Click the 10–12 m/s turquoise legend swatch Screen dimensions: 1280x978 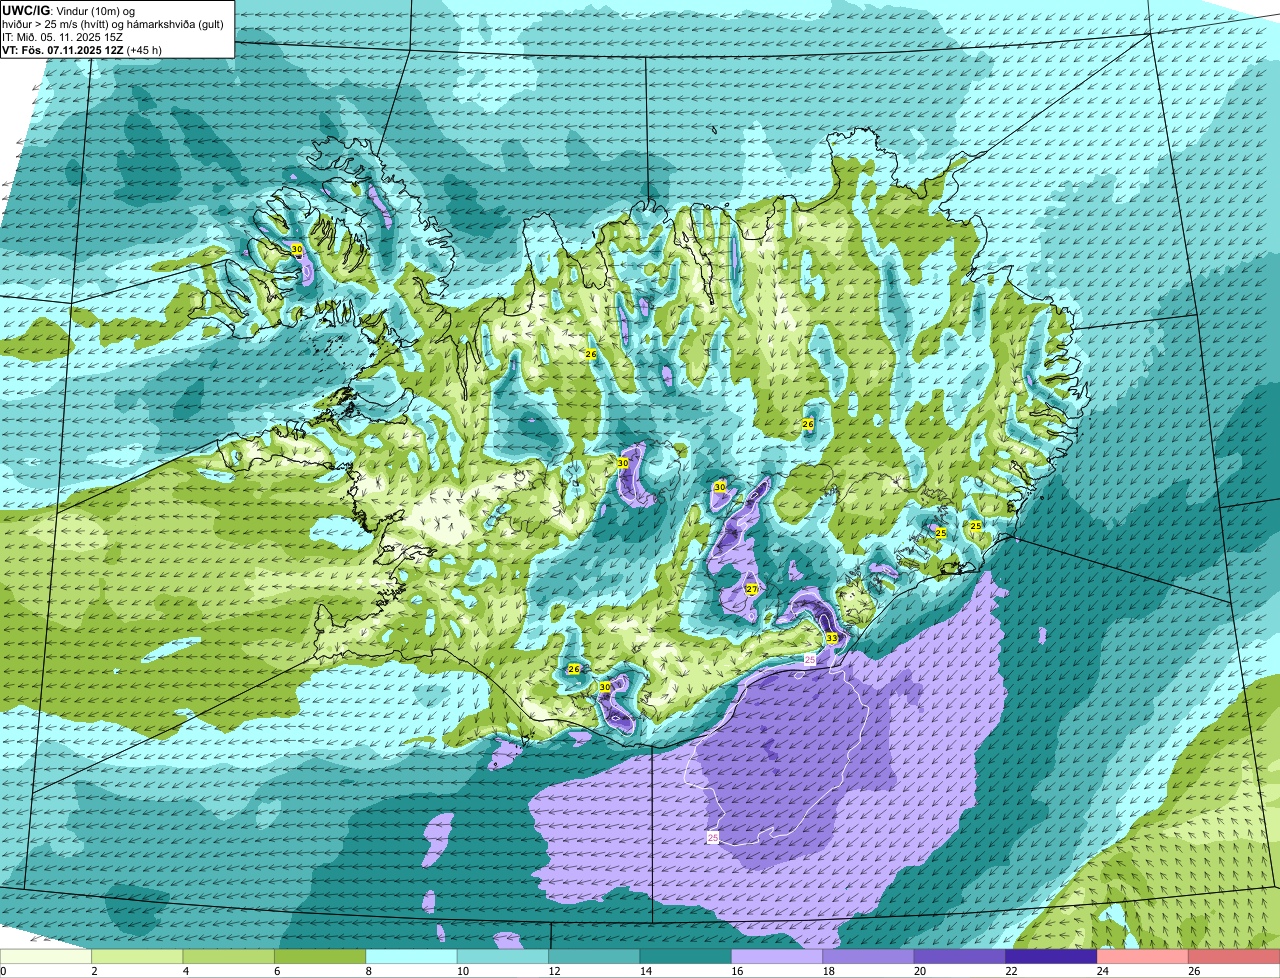[x=503, y=957]
